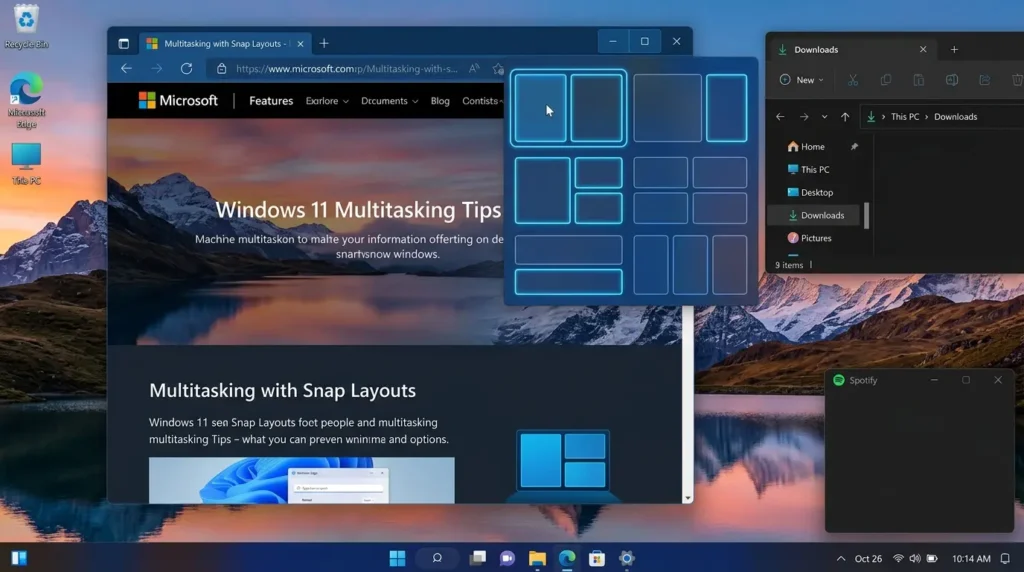Screen dimensions: 1024x572
Task: Click the Share icon in File Explorer
Action: pyautogui.click(x=985, y=80)
